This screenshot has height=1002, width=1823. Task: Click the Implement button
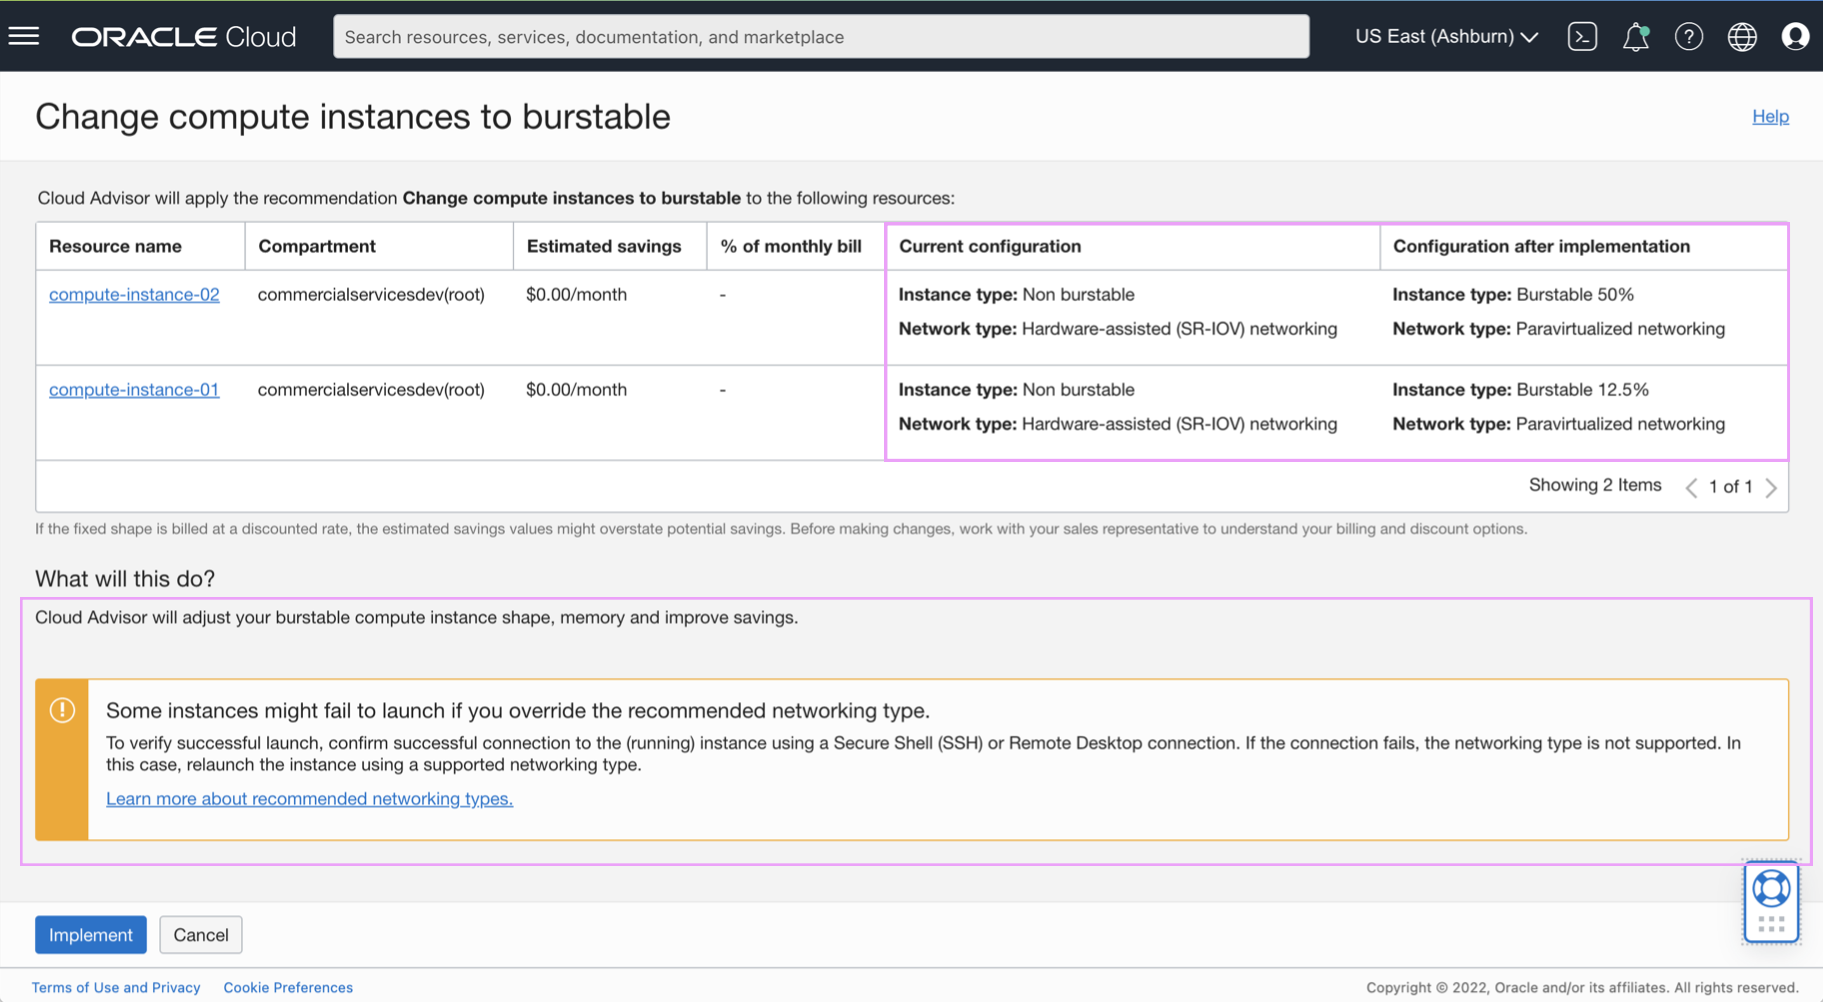point(90,934)
